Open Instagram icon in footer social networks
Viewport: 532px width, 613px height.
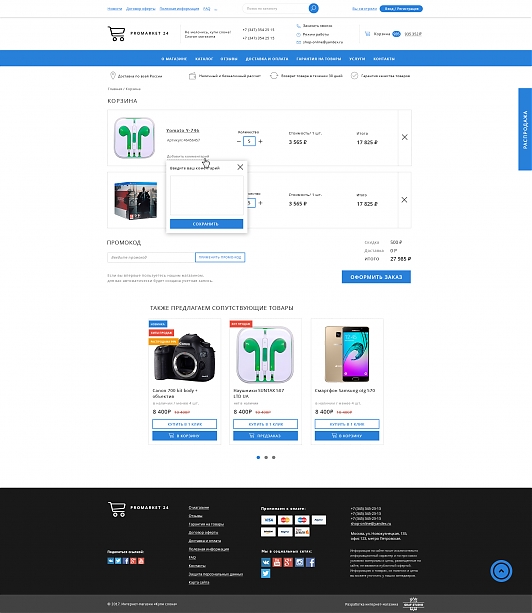[x=299, y=562]
